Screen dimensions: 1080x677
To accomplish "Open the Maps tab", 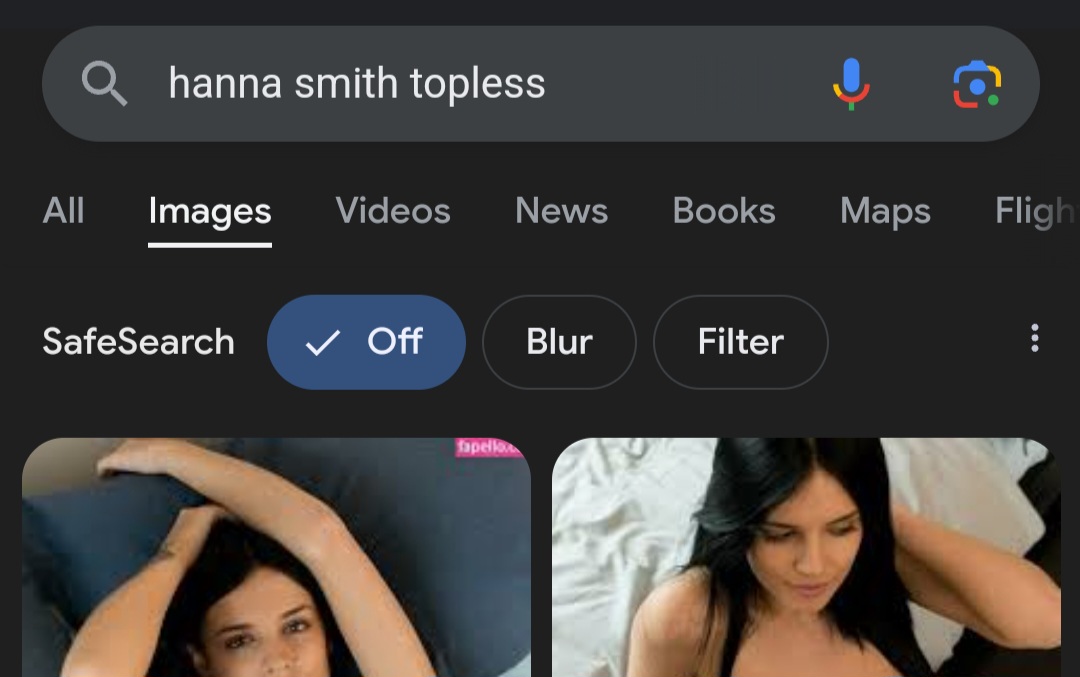I will click(x=885, y=211).
